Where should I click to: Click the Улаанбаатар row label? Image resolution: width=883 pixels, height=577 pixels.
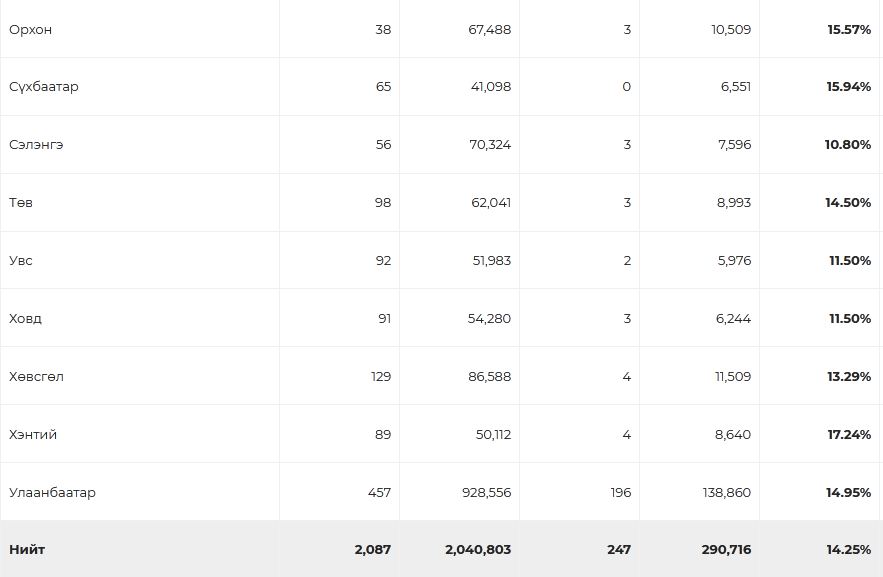point(53,493)
